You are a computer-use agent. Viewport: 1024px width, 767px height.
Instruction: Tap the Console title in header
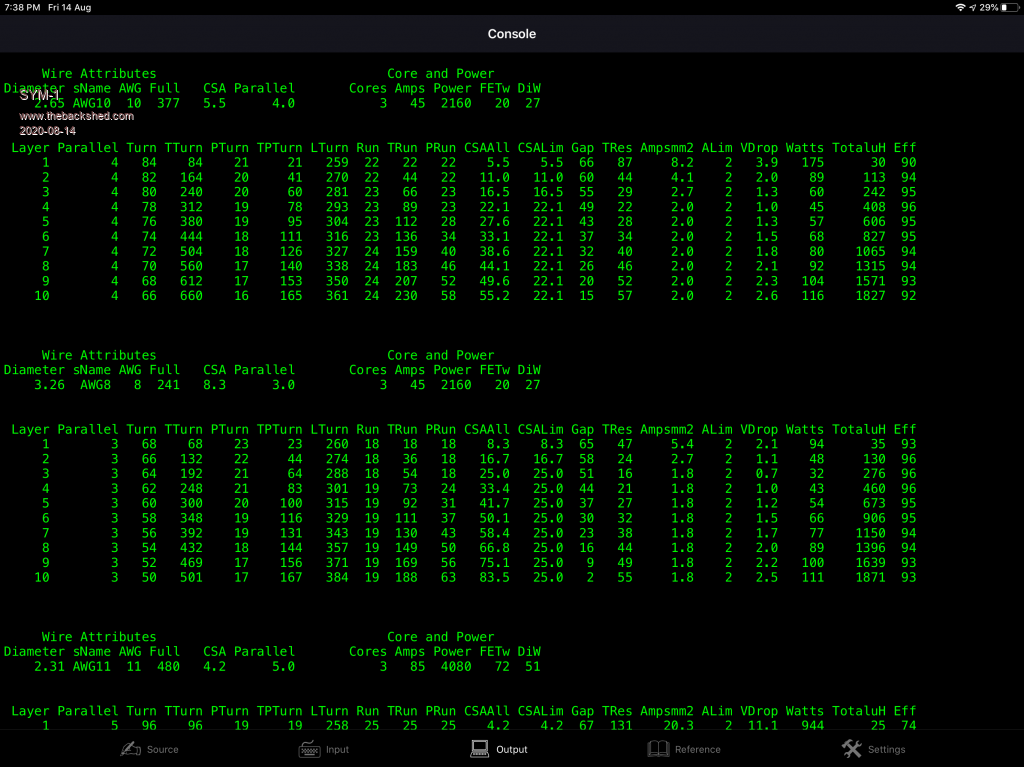point(512,34)
